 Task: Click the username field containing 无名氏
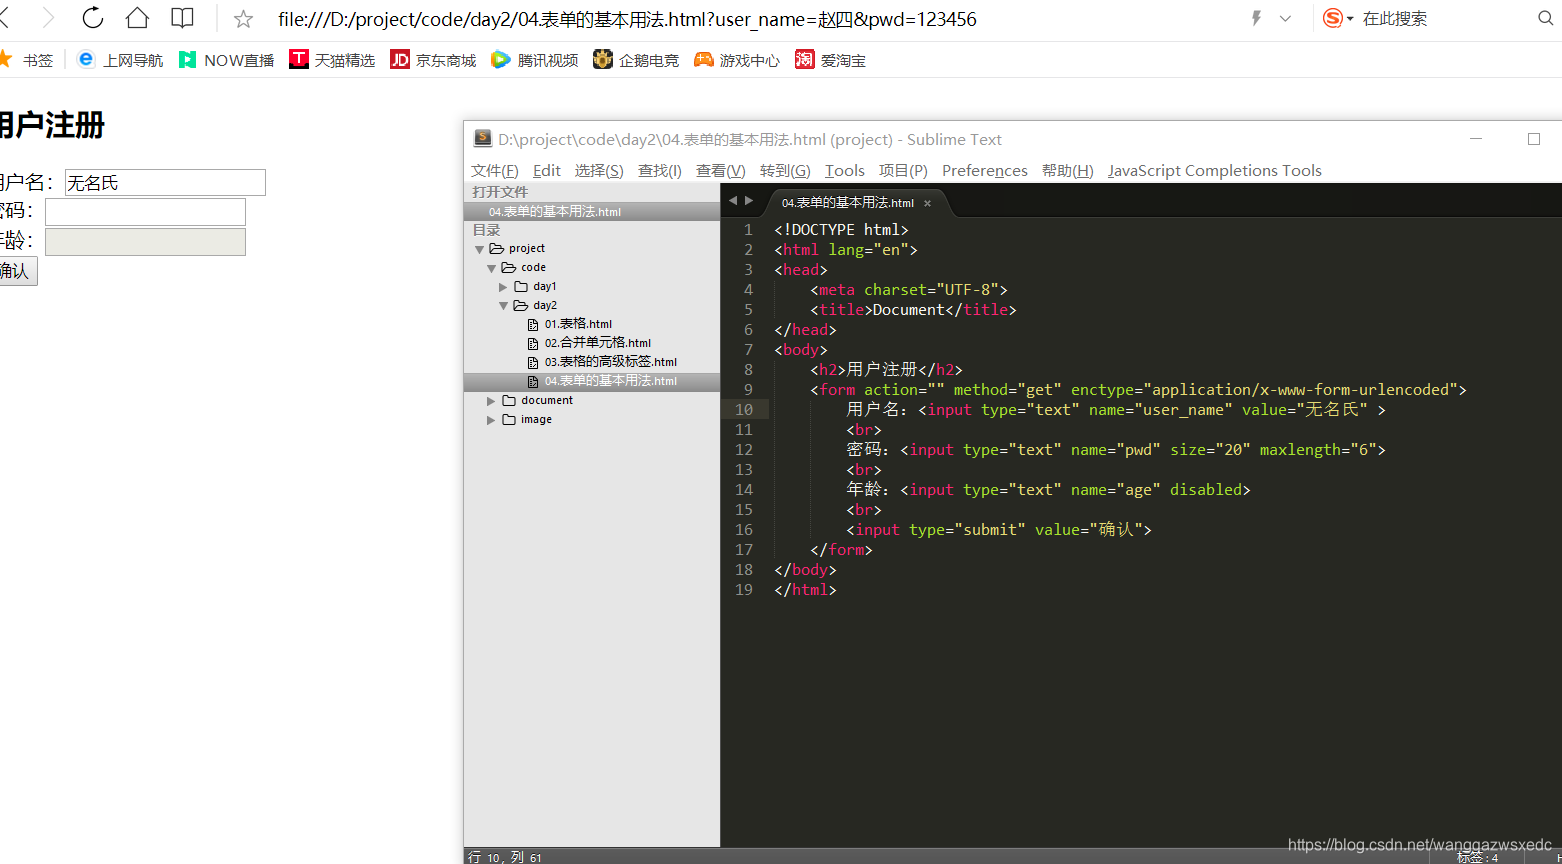(165, 182)
